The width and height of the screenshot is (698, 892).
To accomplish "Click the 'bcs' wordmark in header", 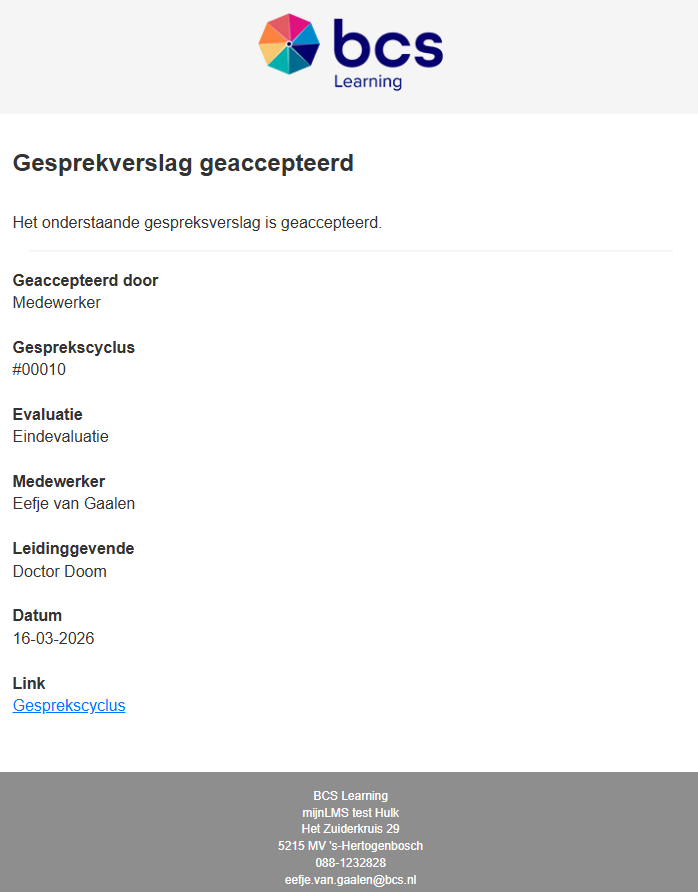I will 387,45.
